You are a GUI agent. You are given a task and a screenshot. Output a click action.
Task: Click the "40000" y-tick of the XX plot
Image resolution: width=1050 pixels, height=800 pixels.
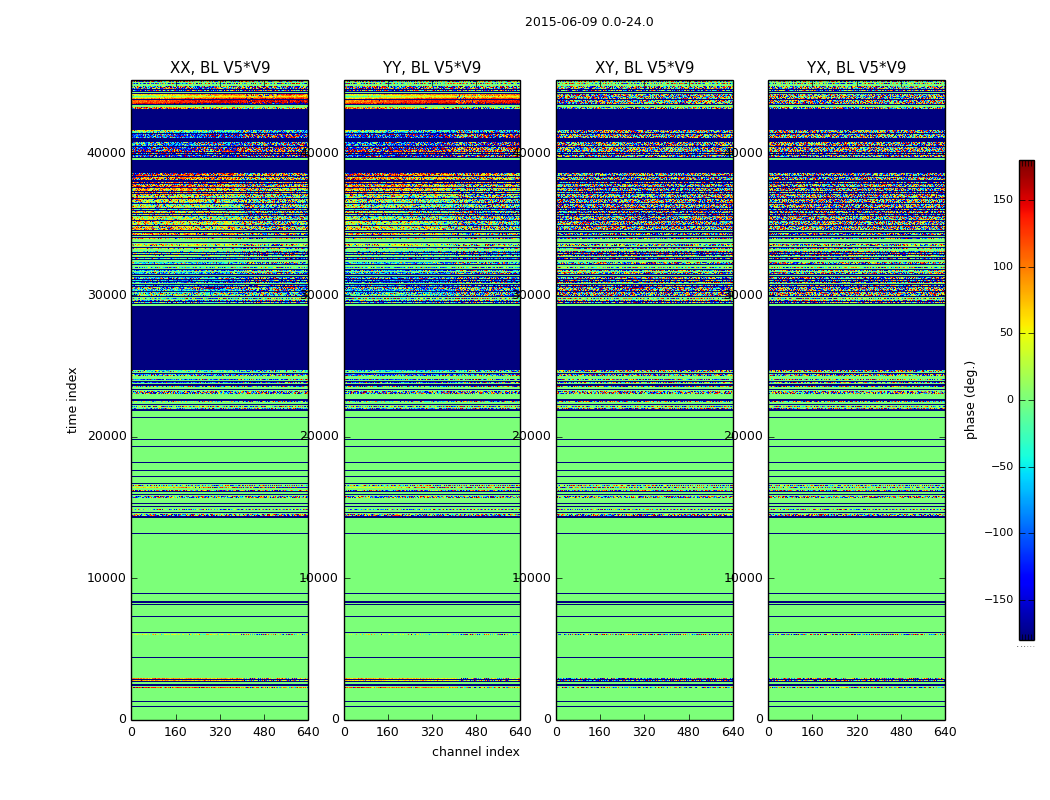[106, 153]
